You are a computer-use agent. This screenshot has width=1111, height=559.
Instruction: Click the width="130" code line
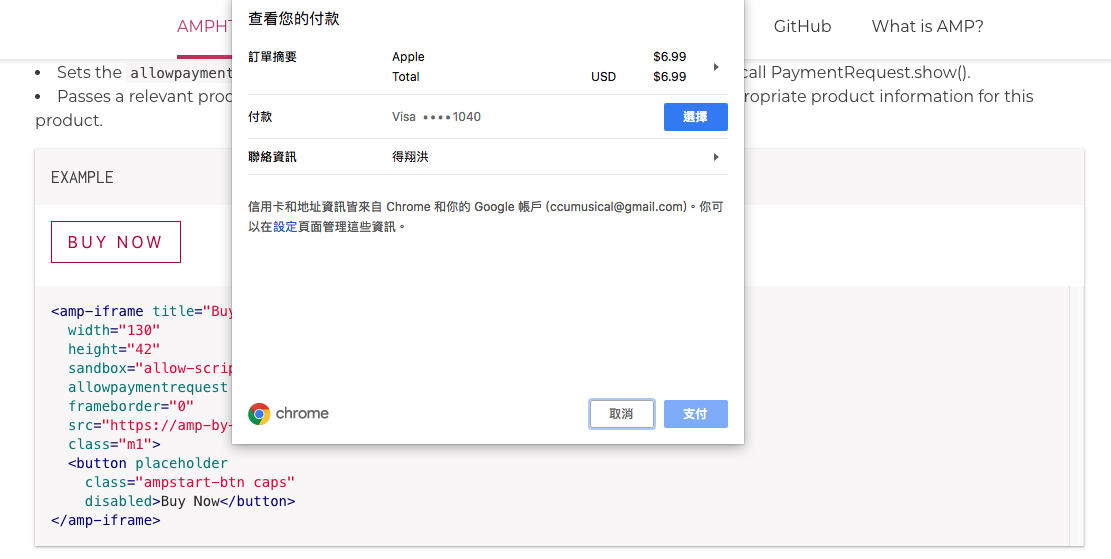114,330
